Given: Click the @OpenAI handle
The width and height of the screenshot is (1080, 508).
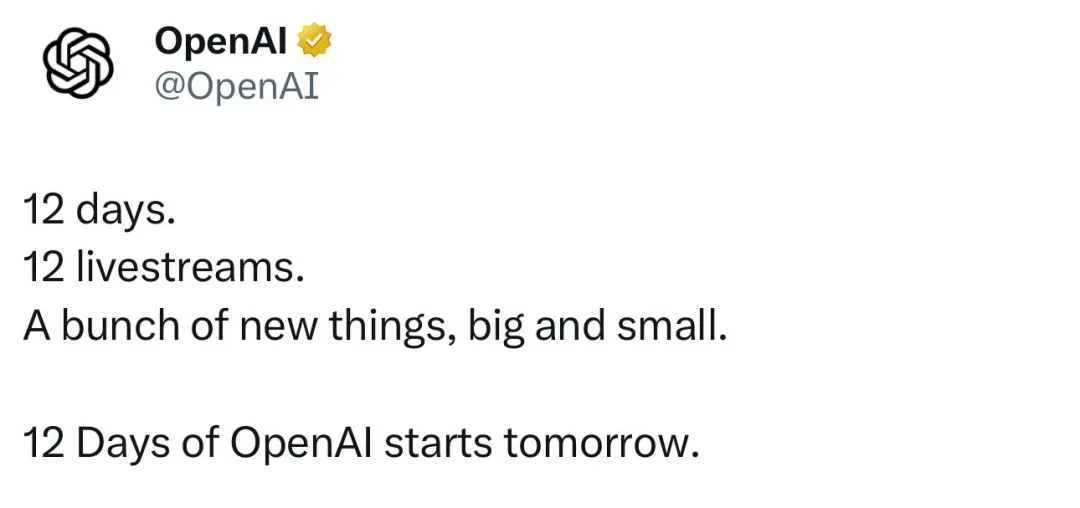Looking at the screenshot, I should pos(236,87).
